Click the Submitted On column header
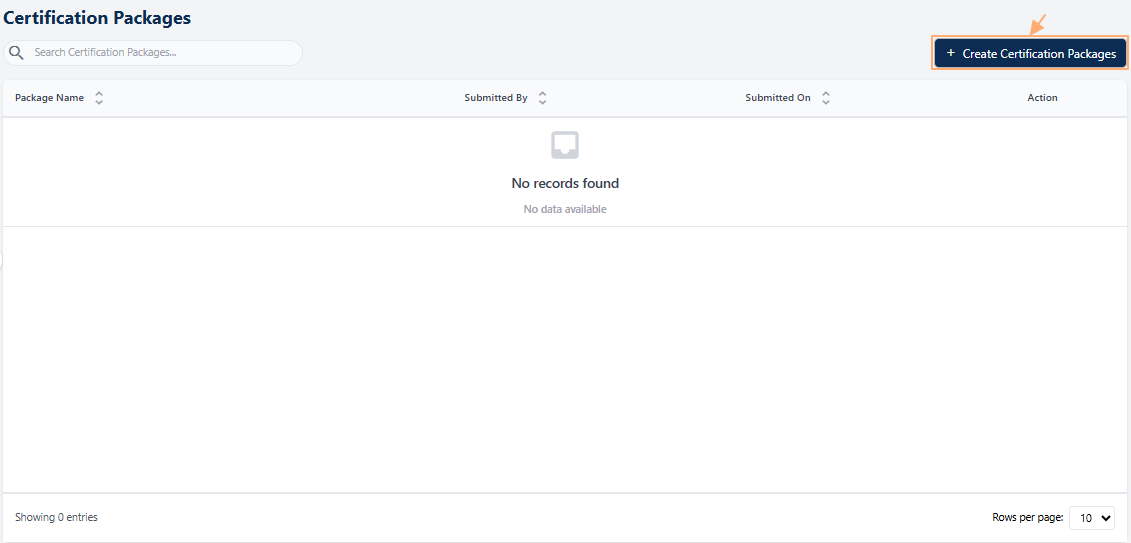Image resolution: width=1131 pixels, height=543 pixels. [778, 98]
